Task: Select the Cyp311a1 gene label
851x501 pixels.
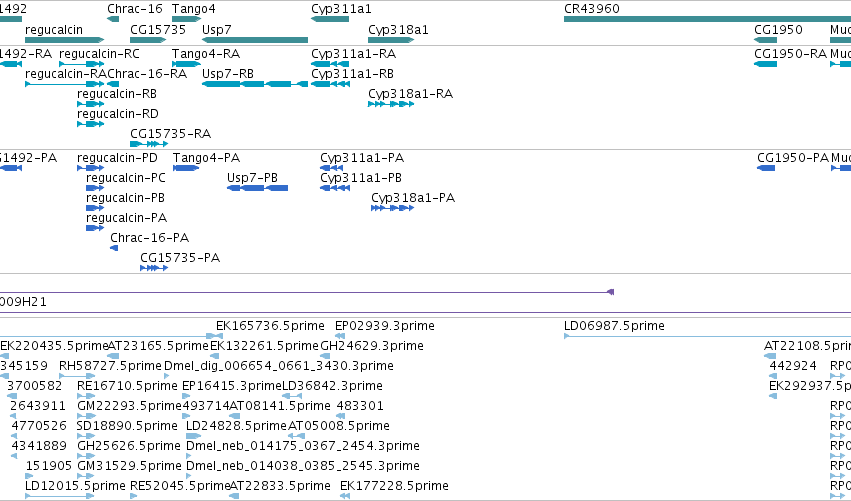Action: click(x=341, y=9)
